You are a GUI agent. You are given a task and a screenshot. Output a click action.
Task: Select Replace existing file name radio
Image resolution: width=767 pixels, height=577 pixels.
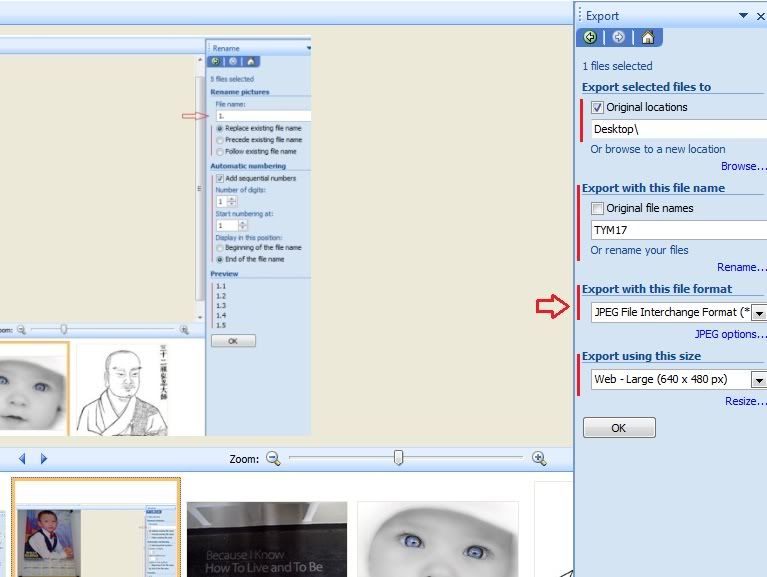[220, 128]
